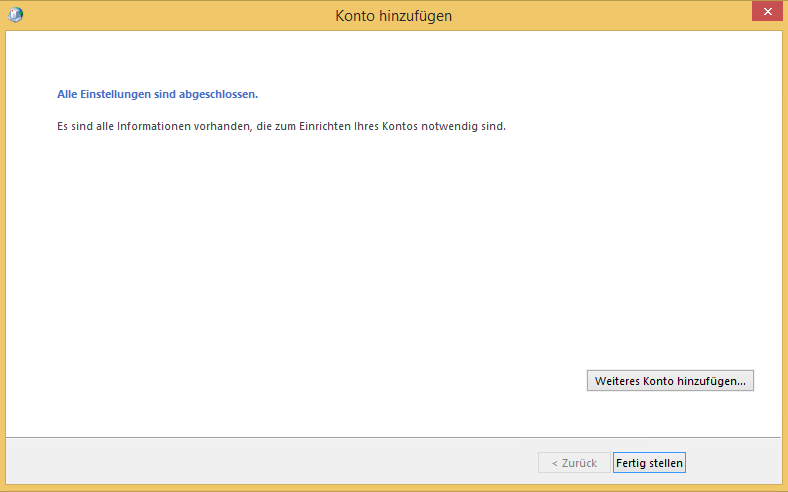Click the title bar space right of the title
The image size is (788, 492).
600,16
